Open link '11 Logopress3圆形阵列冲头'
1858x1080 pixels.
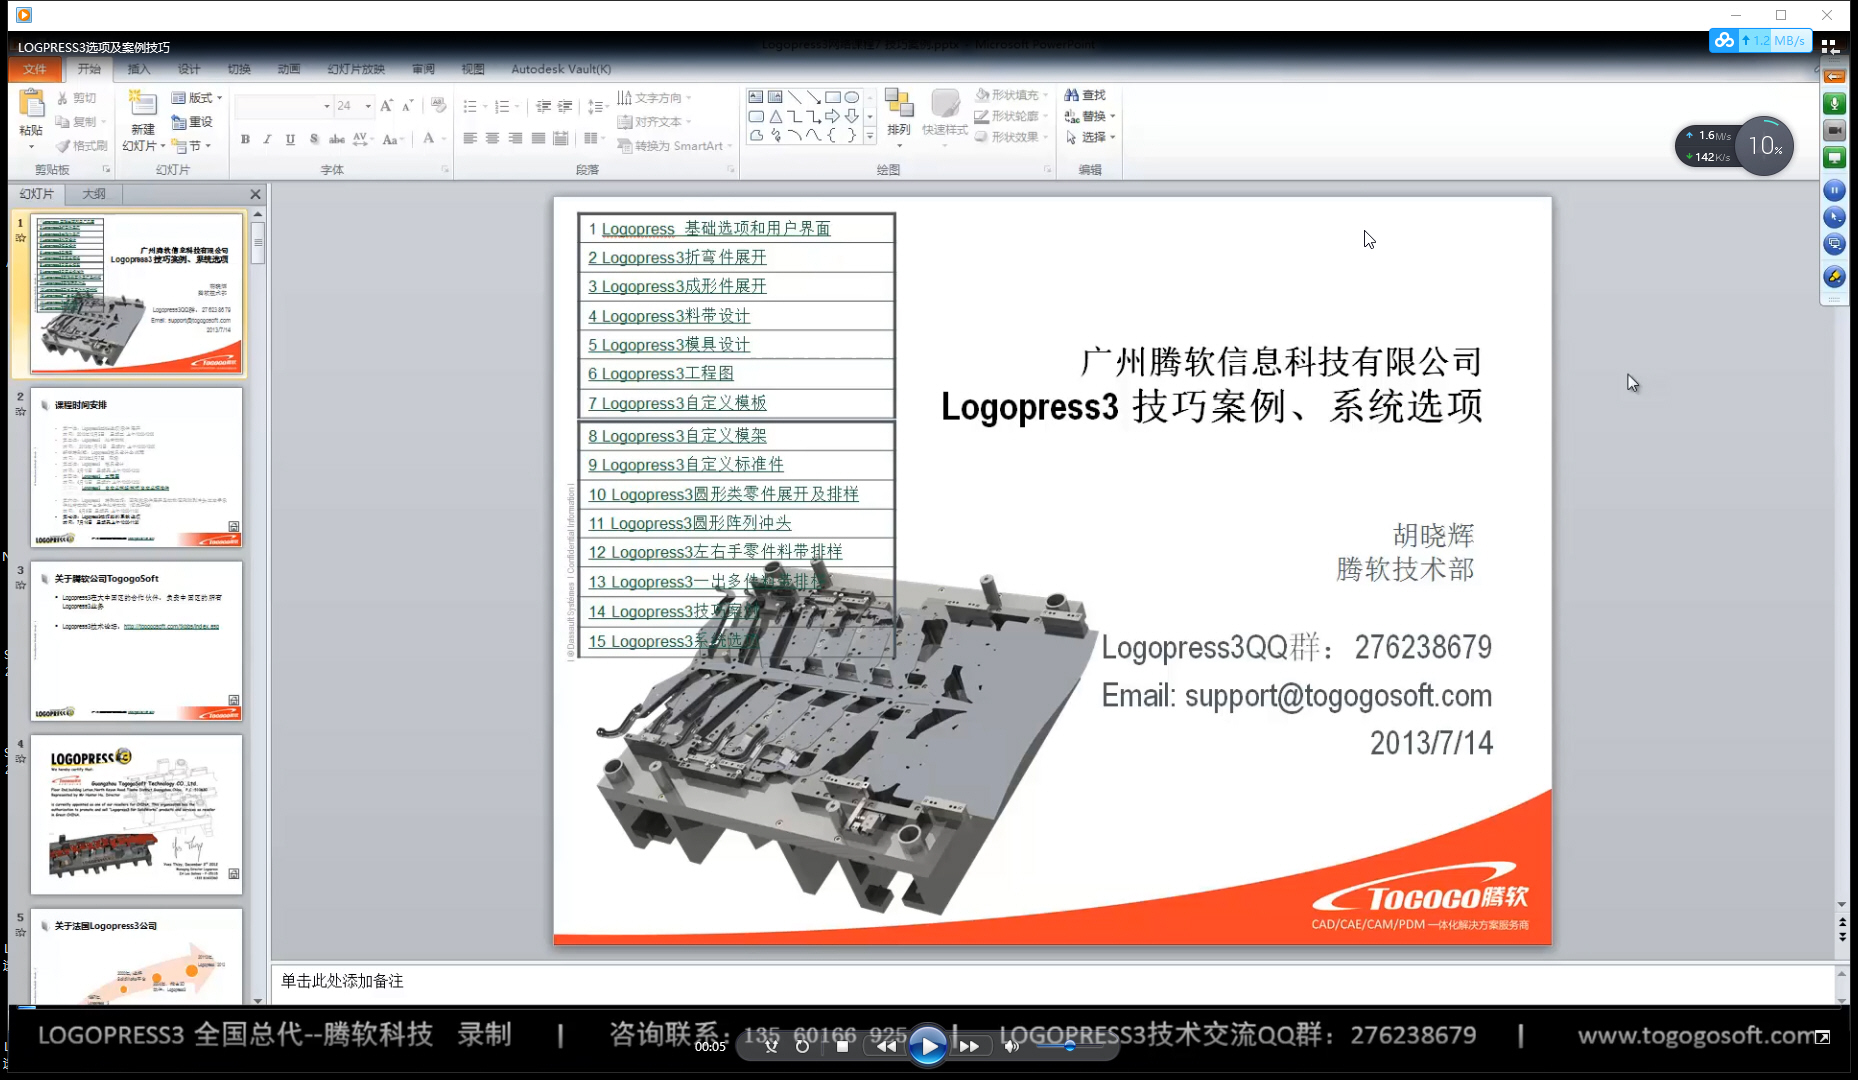(x=690, y=523)
